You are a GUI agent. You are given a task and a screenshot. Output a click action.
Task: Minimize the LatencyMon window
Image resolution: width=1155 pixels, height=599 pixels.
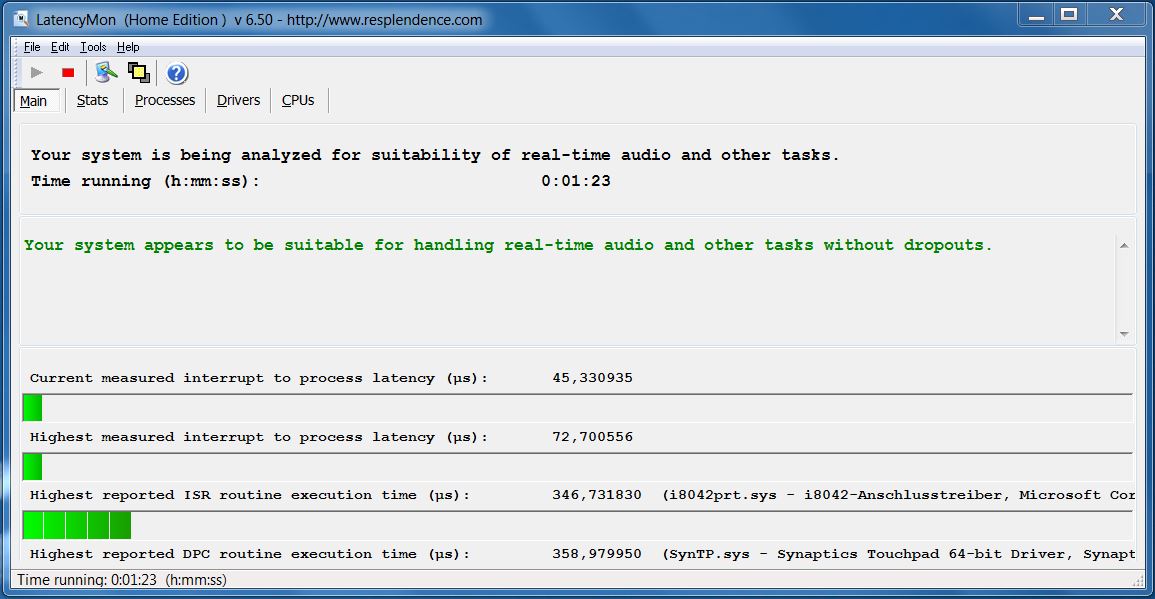coord(1036,14)
